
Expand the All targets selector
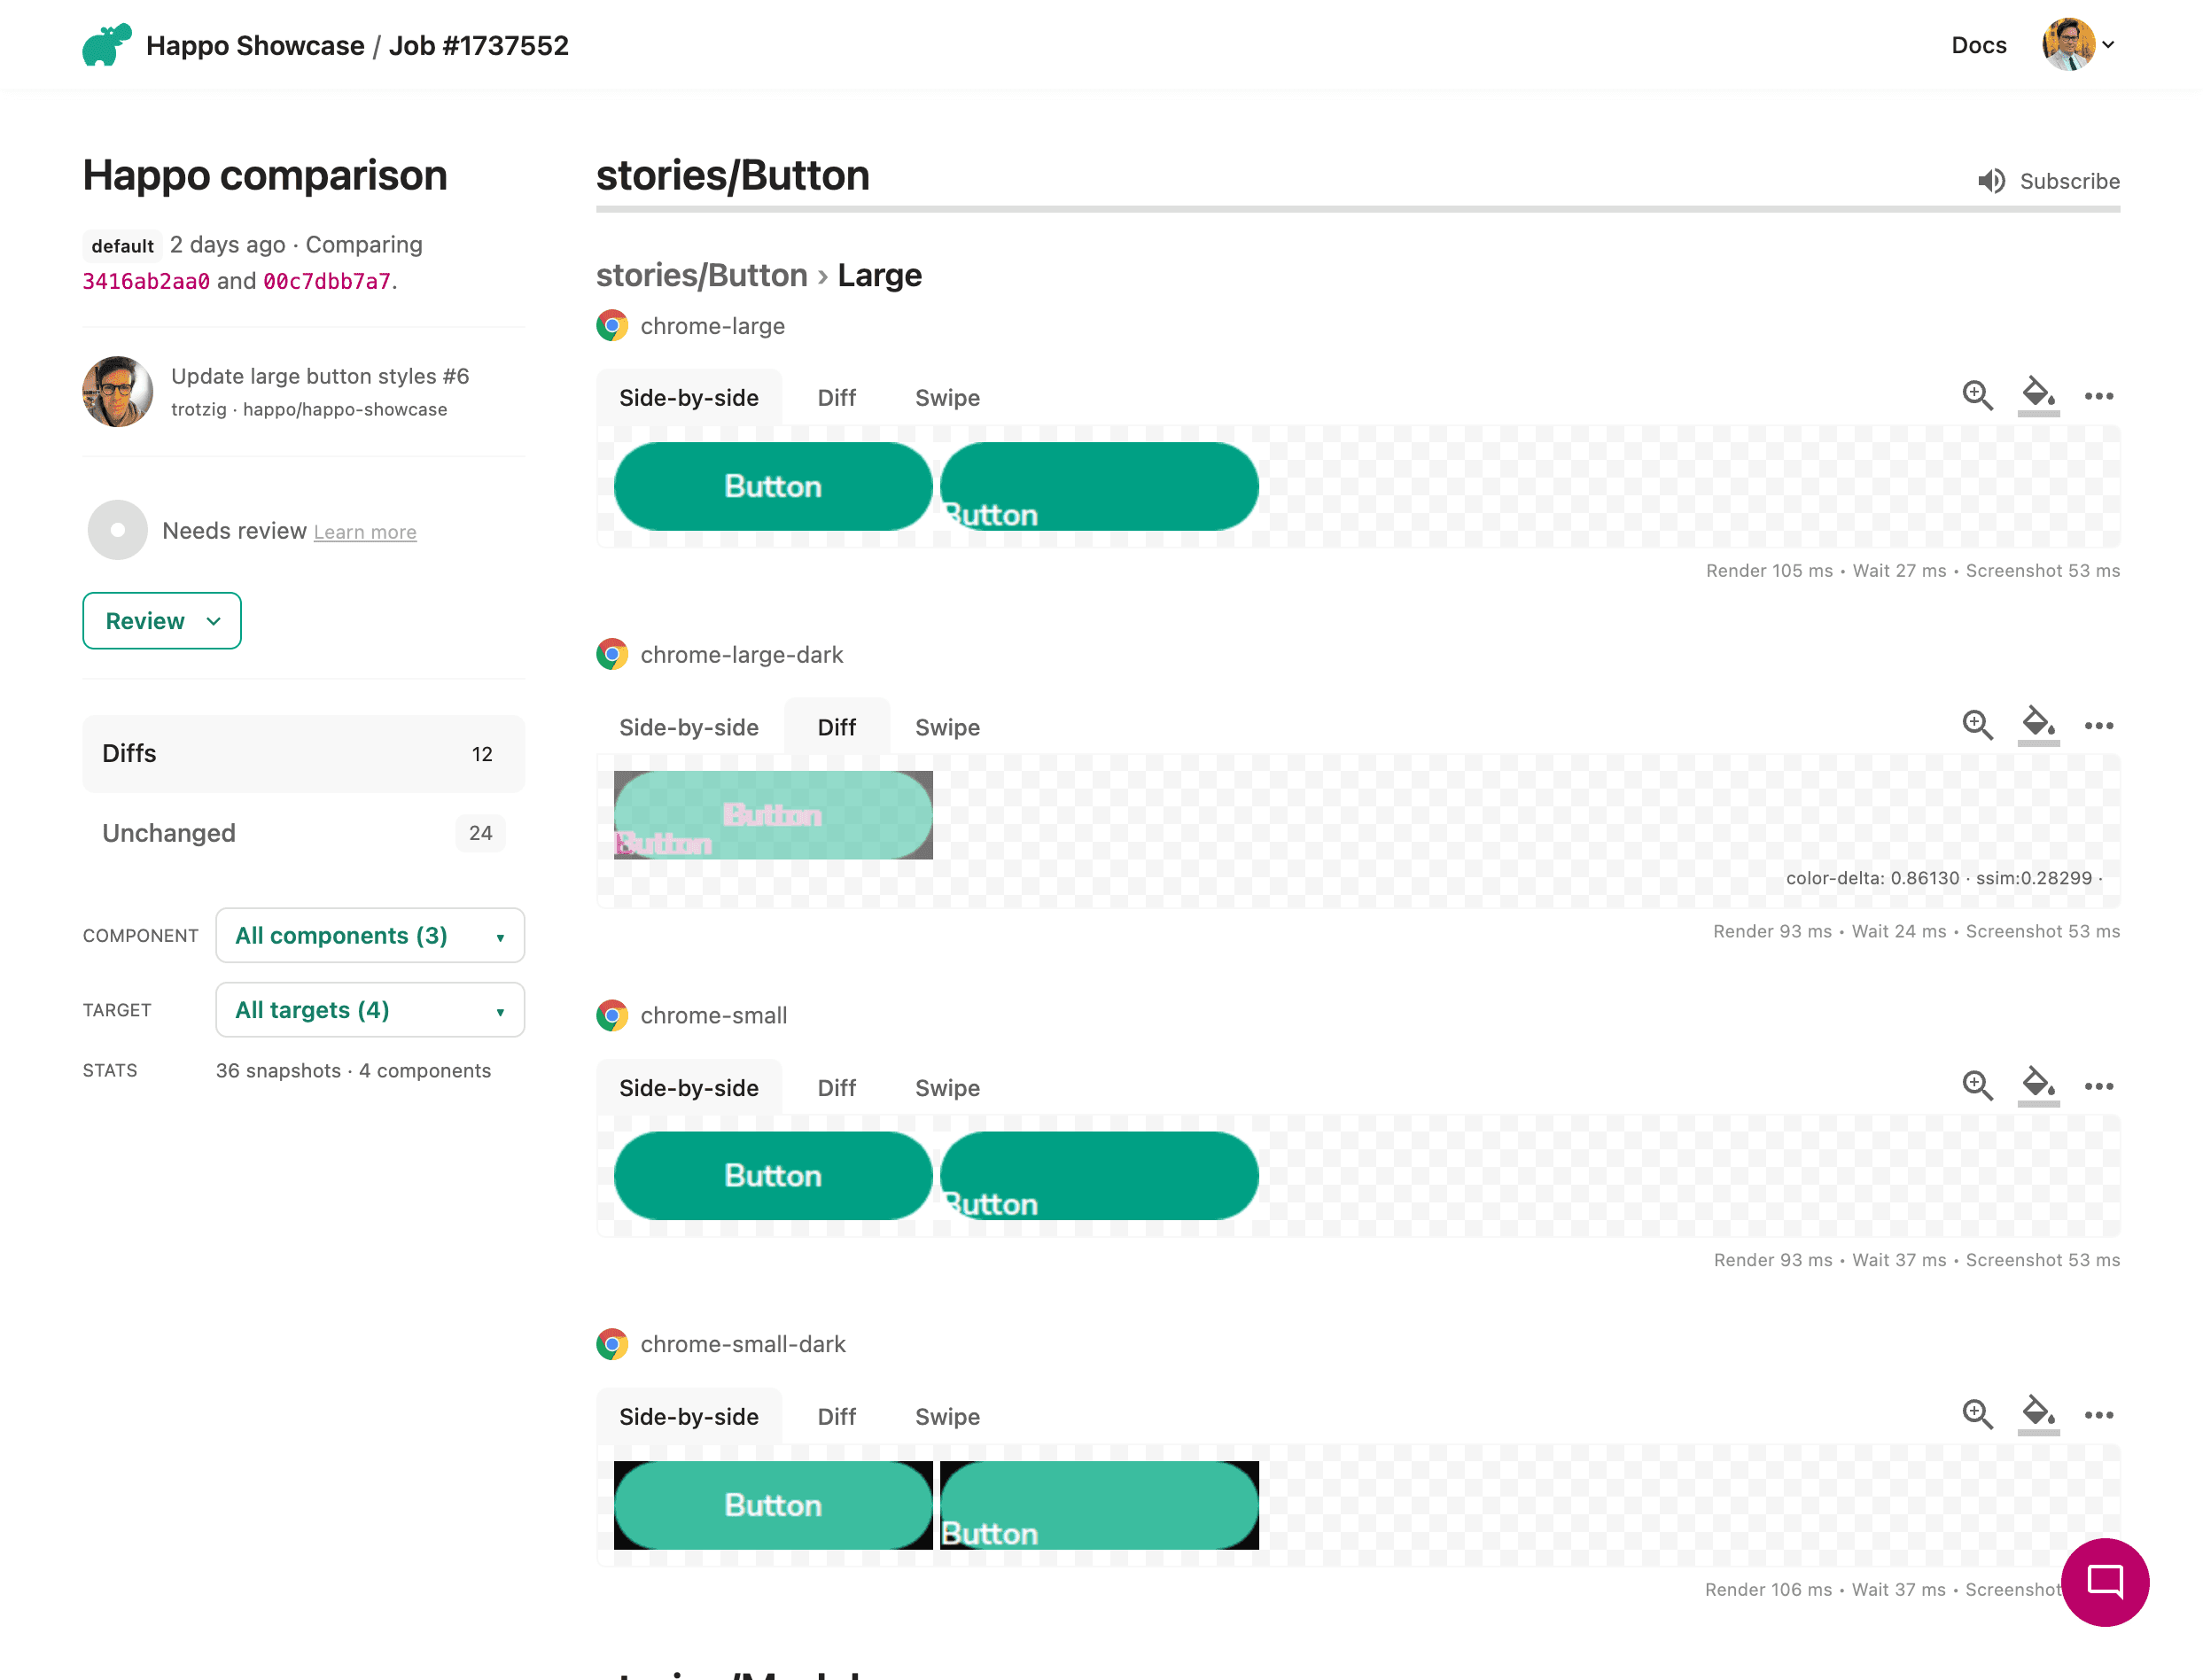(x=369, y=1010)
